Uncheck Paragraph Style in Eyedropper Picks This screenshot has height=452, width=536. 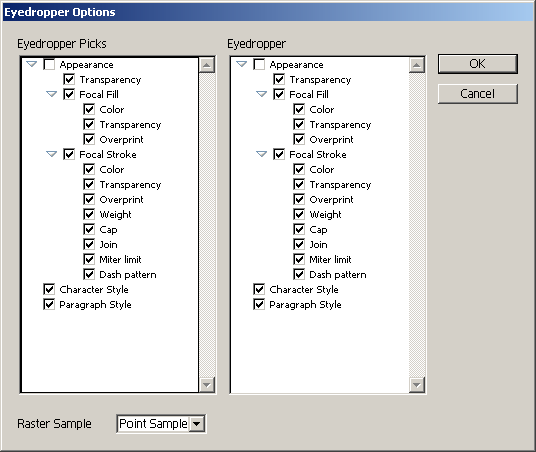click(49, 304)
